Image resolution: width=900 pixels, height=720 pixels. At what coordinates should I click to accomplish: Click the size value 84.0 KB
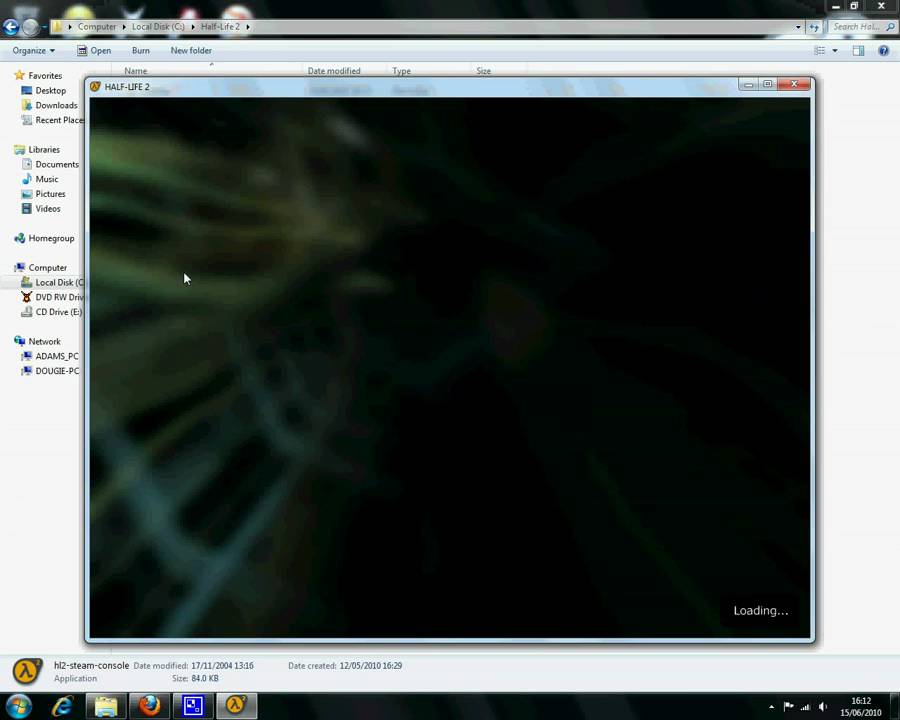(204, 679)
